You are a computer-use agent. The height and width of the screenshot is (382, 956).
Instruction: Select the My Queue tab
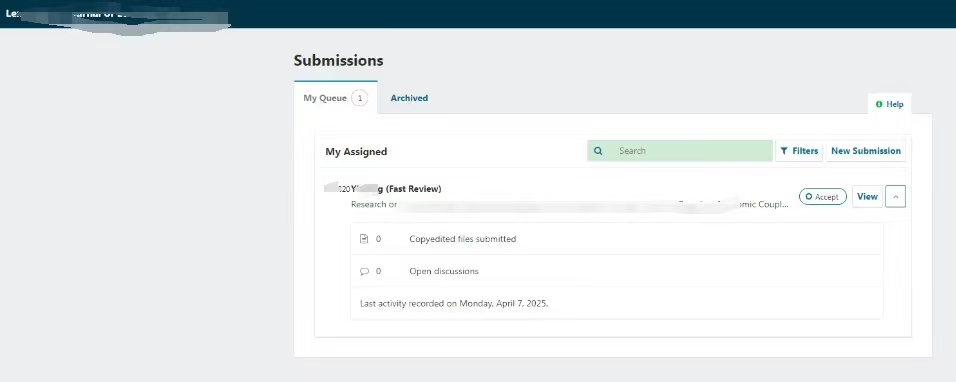[x=335, y=98]
